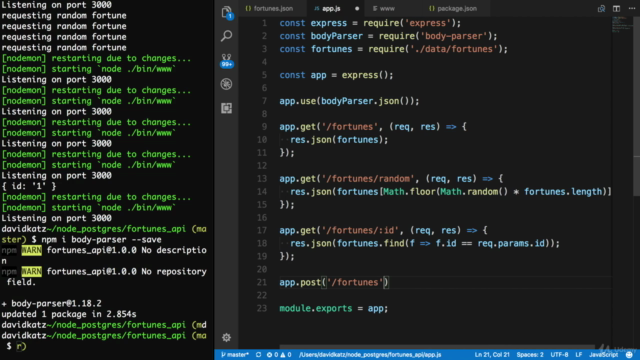The height and width of the screenshot is (360, 640).
Task: Click the errors count icon in status bar
Action: tap(272, 355)
